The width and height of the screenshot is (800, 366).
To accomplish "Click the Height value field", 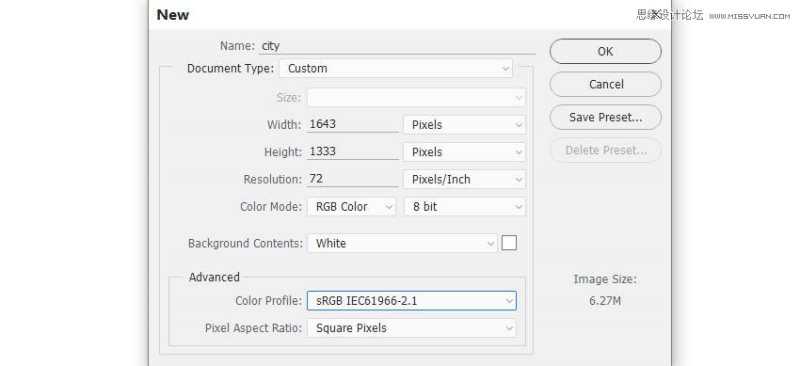I will 353,152.
